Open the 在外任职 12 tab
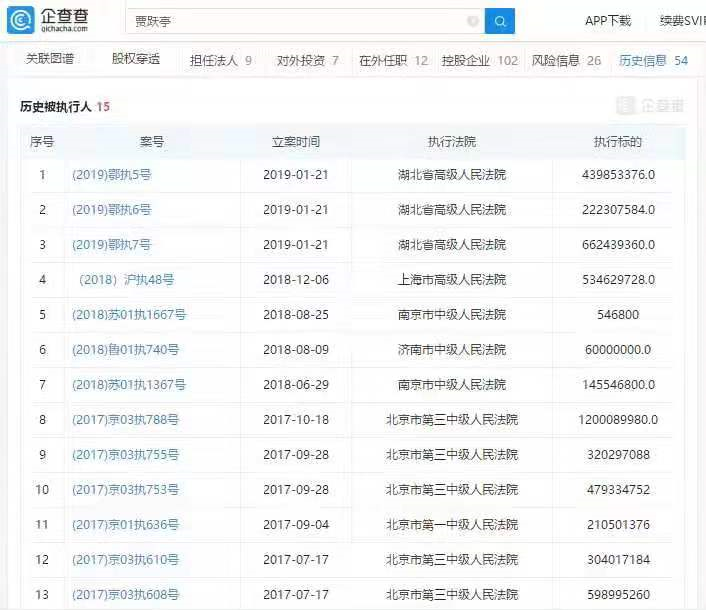The width and height of the screenshot is (706, 610). (394, 60)
